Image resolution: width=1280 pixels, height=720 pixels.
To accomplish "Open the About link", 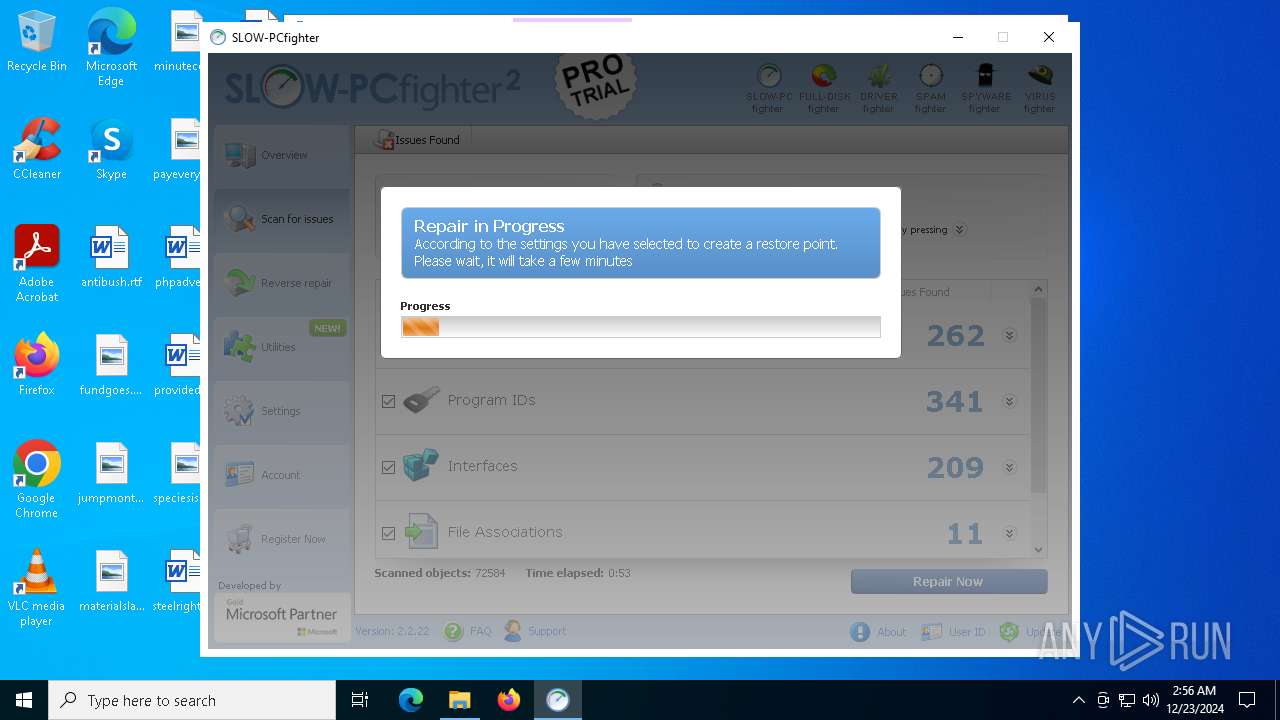I will (x=891, y=632).
